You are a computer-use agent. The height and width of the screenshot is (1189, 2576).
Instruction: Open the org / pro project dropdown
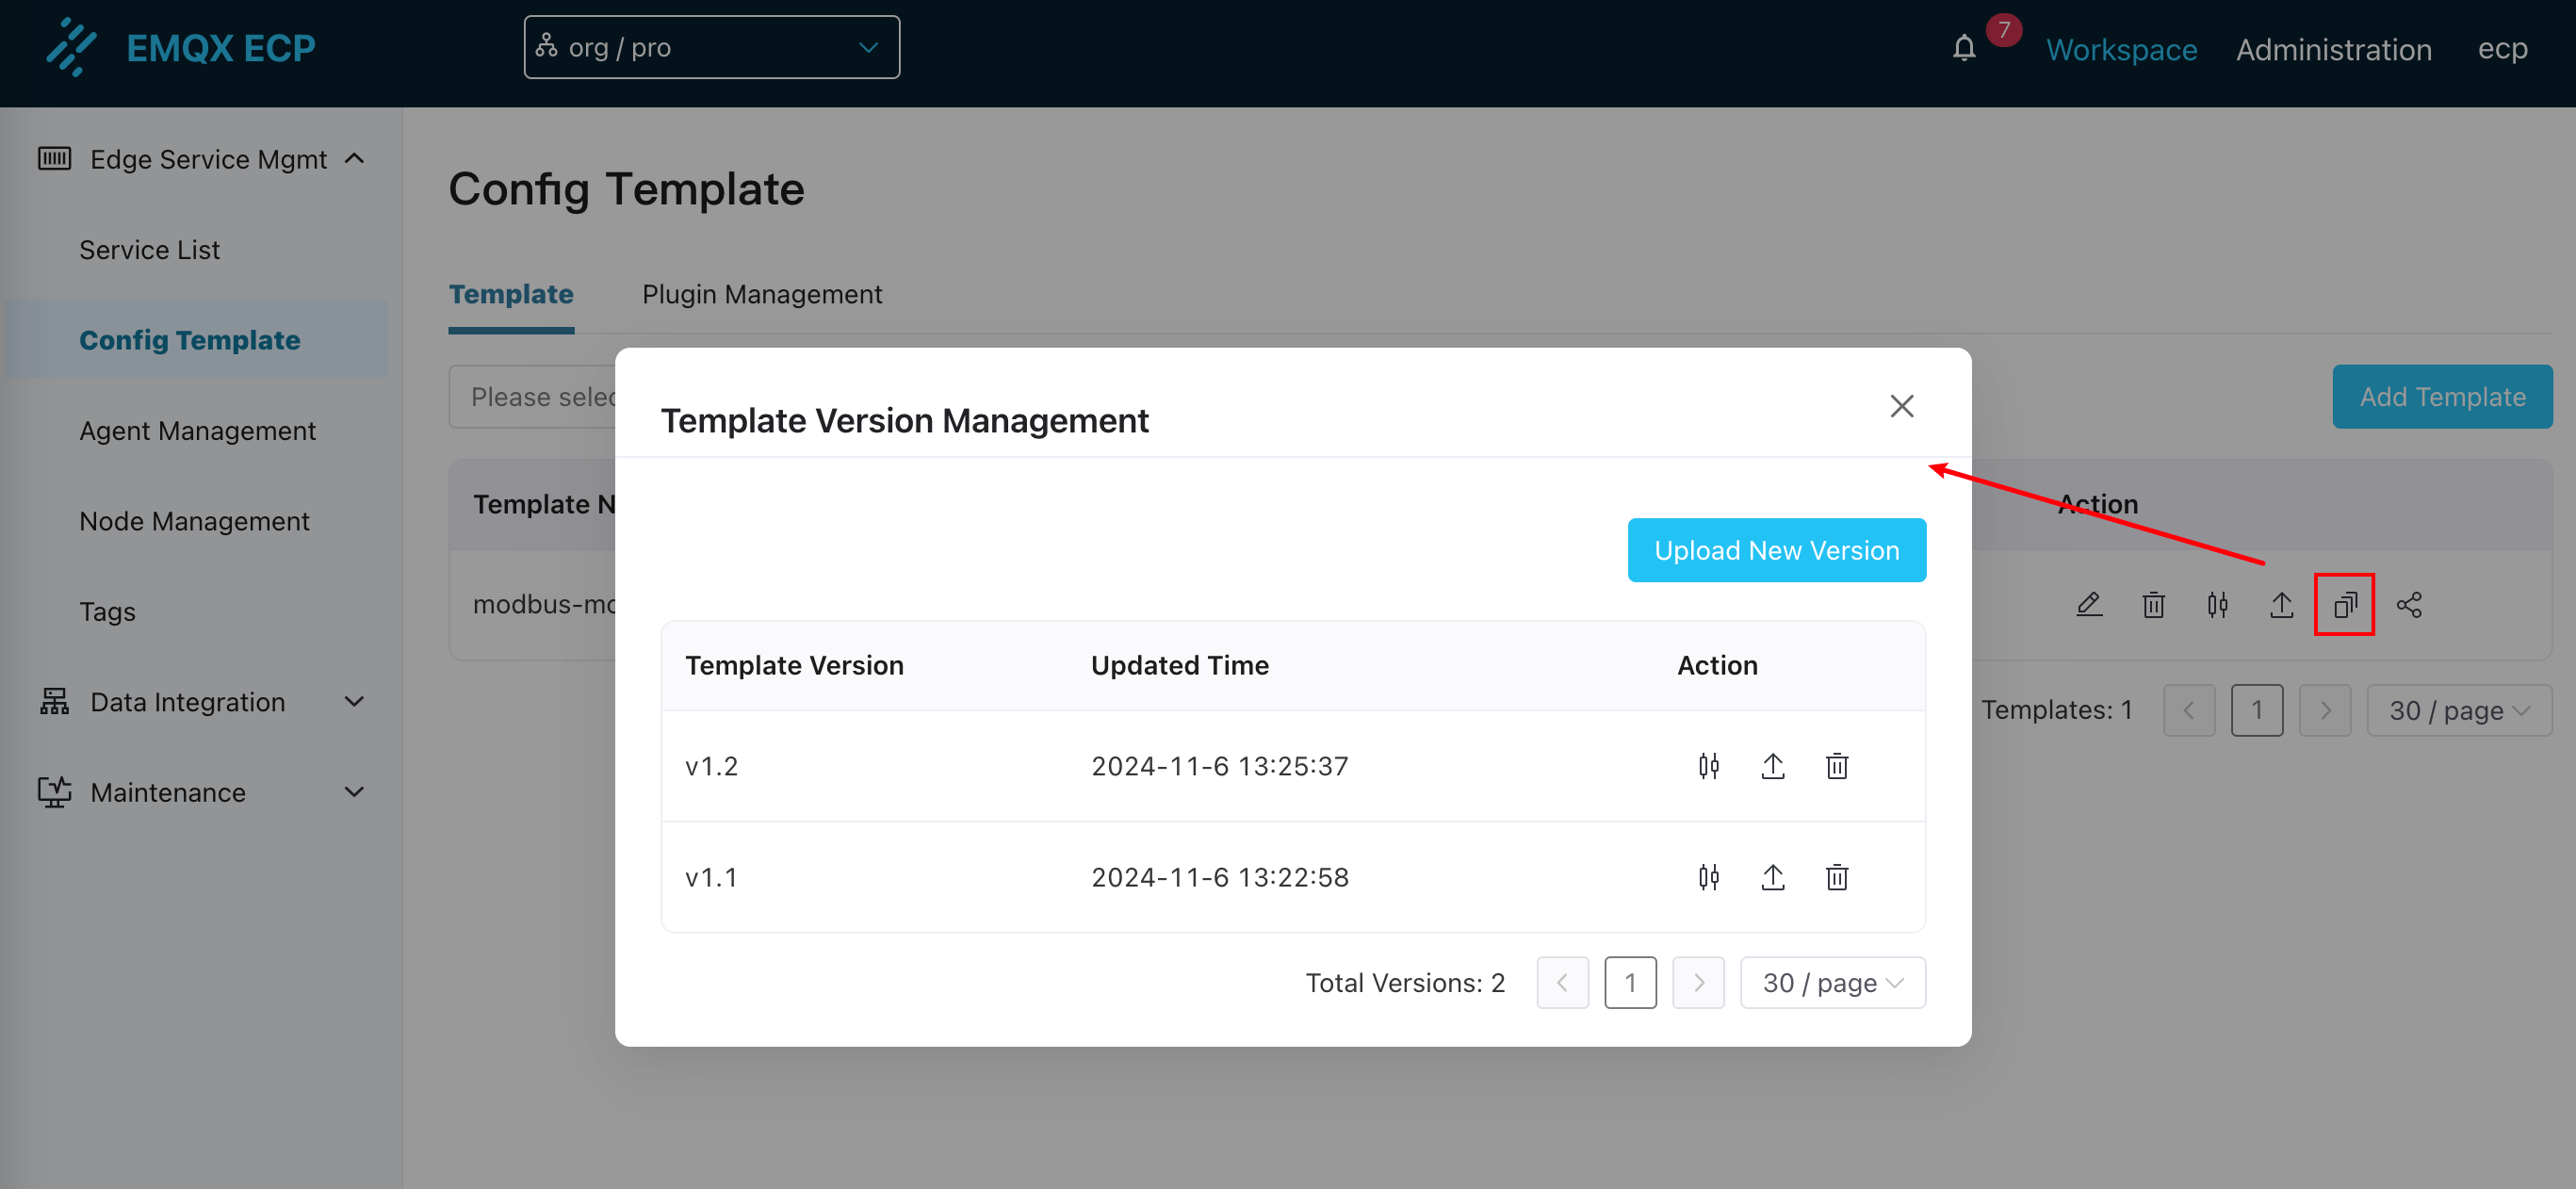711,47
